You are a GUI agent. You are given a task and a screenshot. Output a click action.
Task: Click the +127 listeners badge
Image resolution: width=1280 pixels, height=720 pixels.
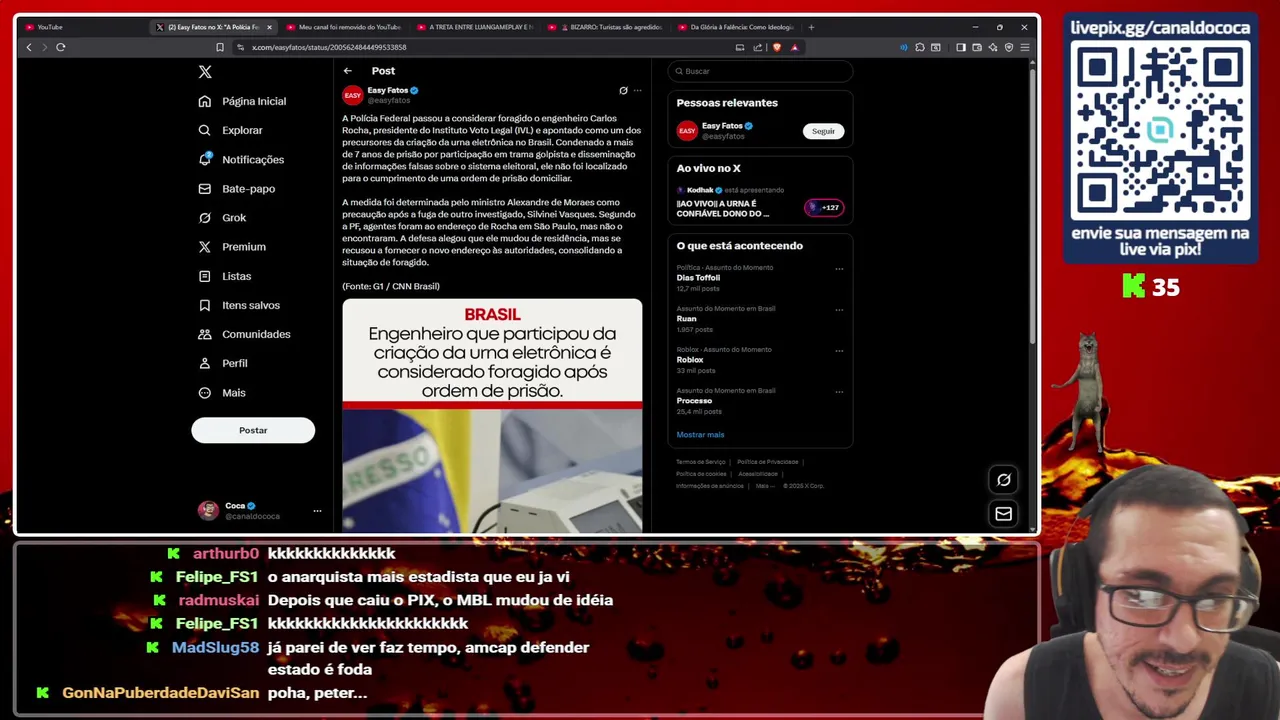825,207
